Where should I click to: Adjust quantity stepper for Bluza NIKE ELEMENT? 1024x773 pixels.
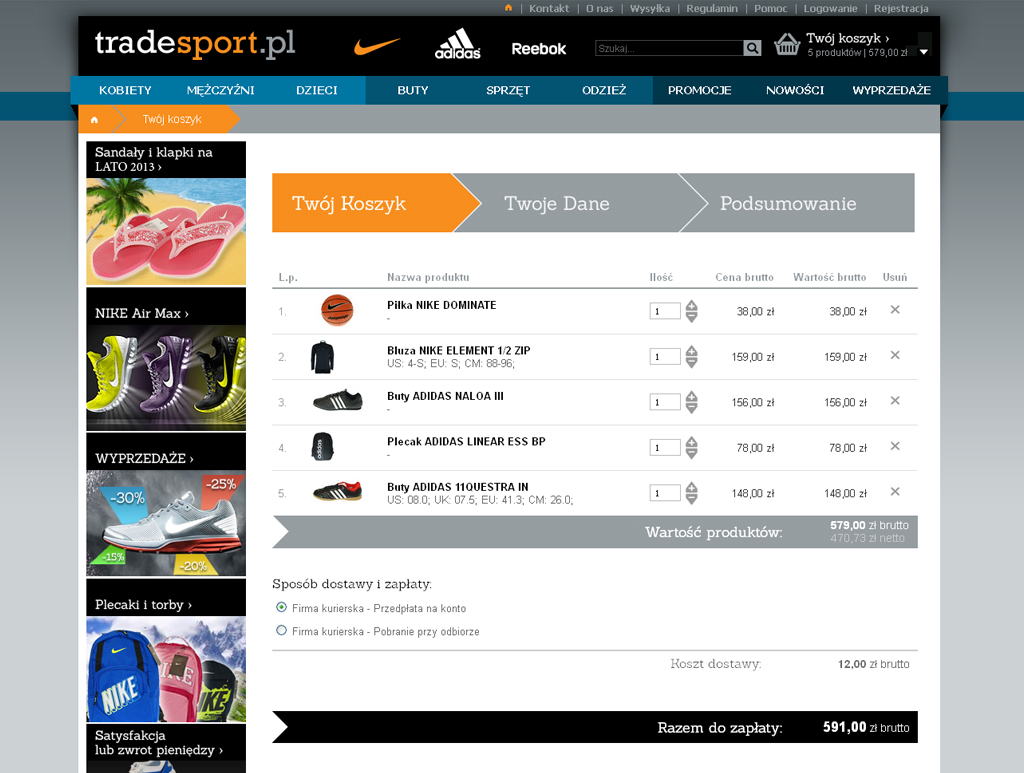692,356
